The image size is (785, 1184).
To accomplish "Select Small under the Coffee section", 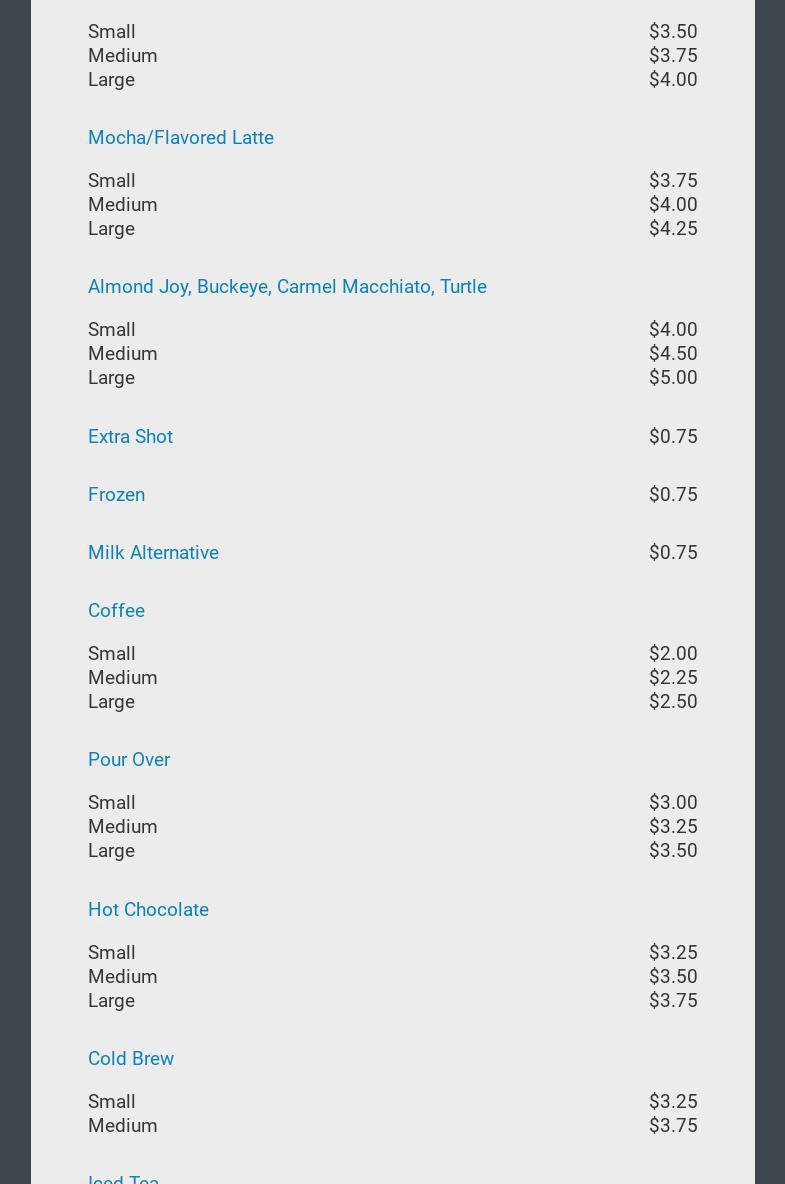I will (111, 654).
